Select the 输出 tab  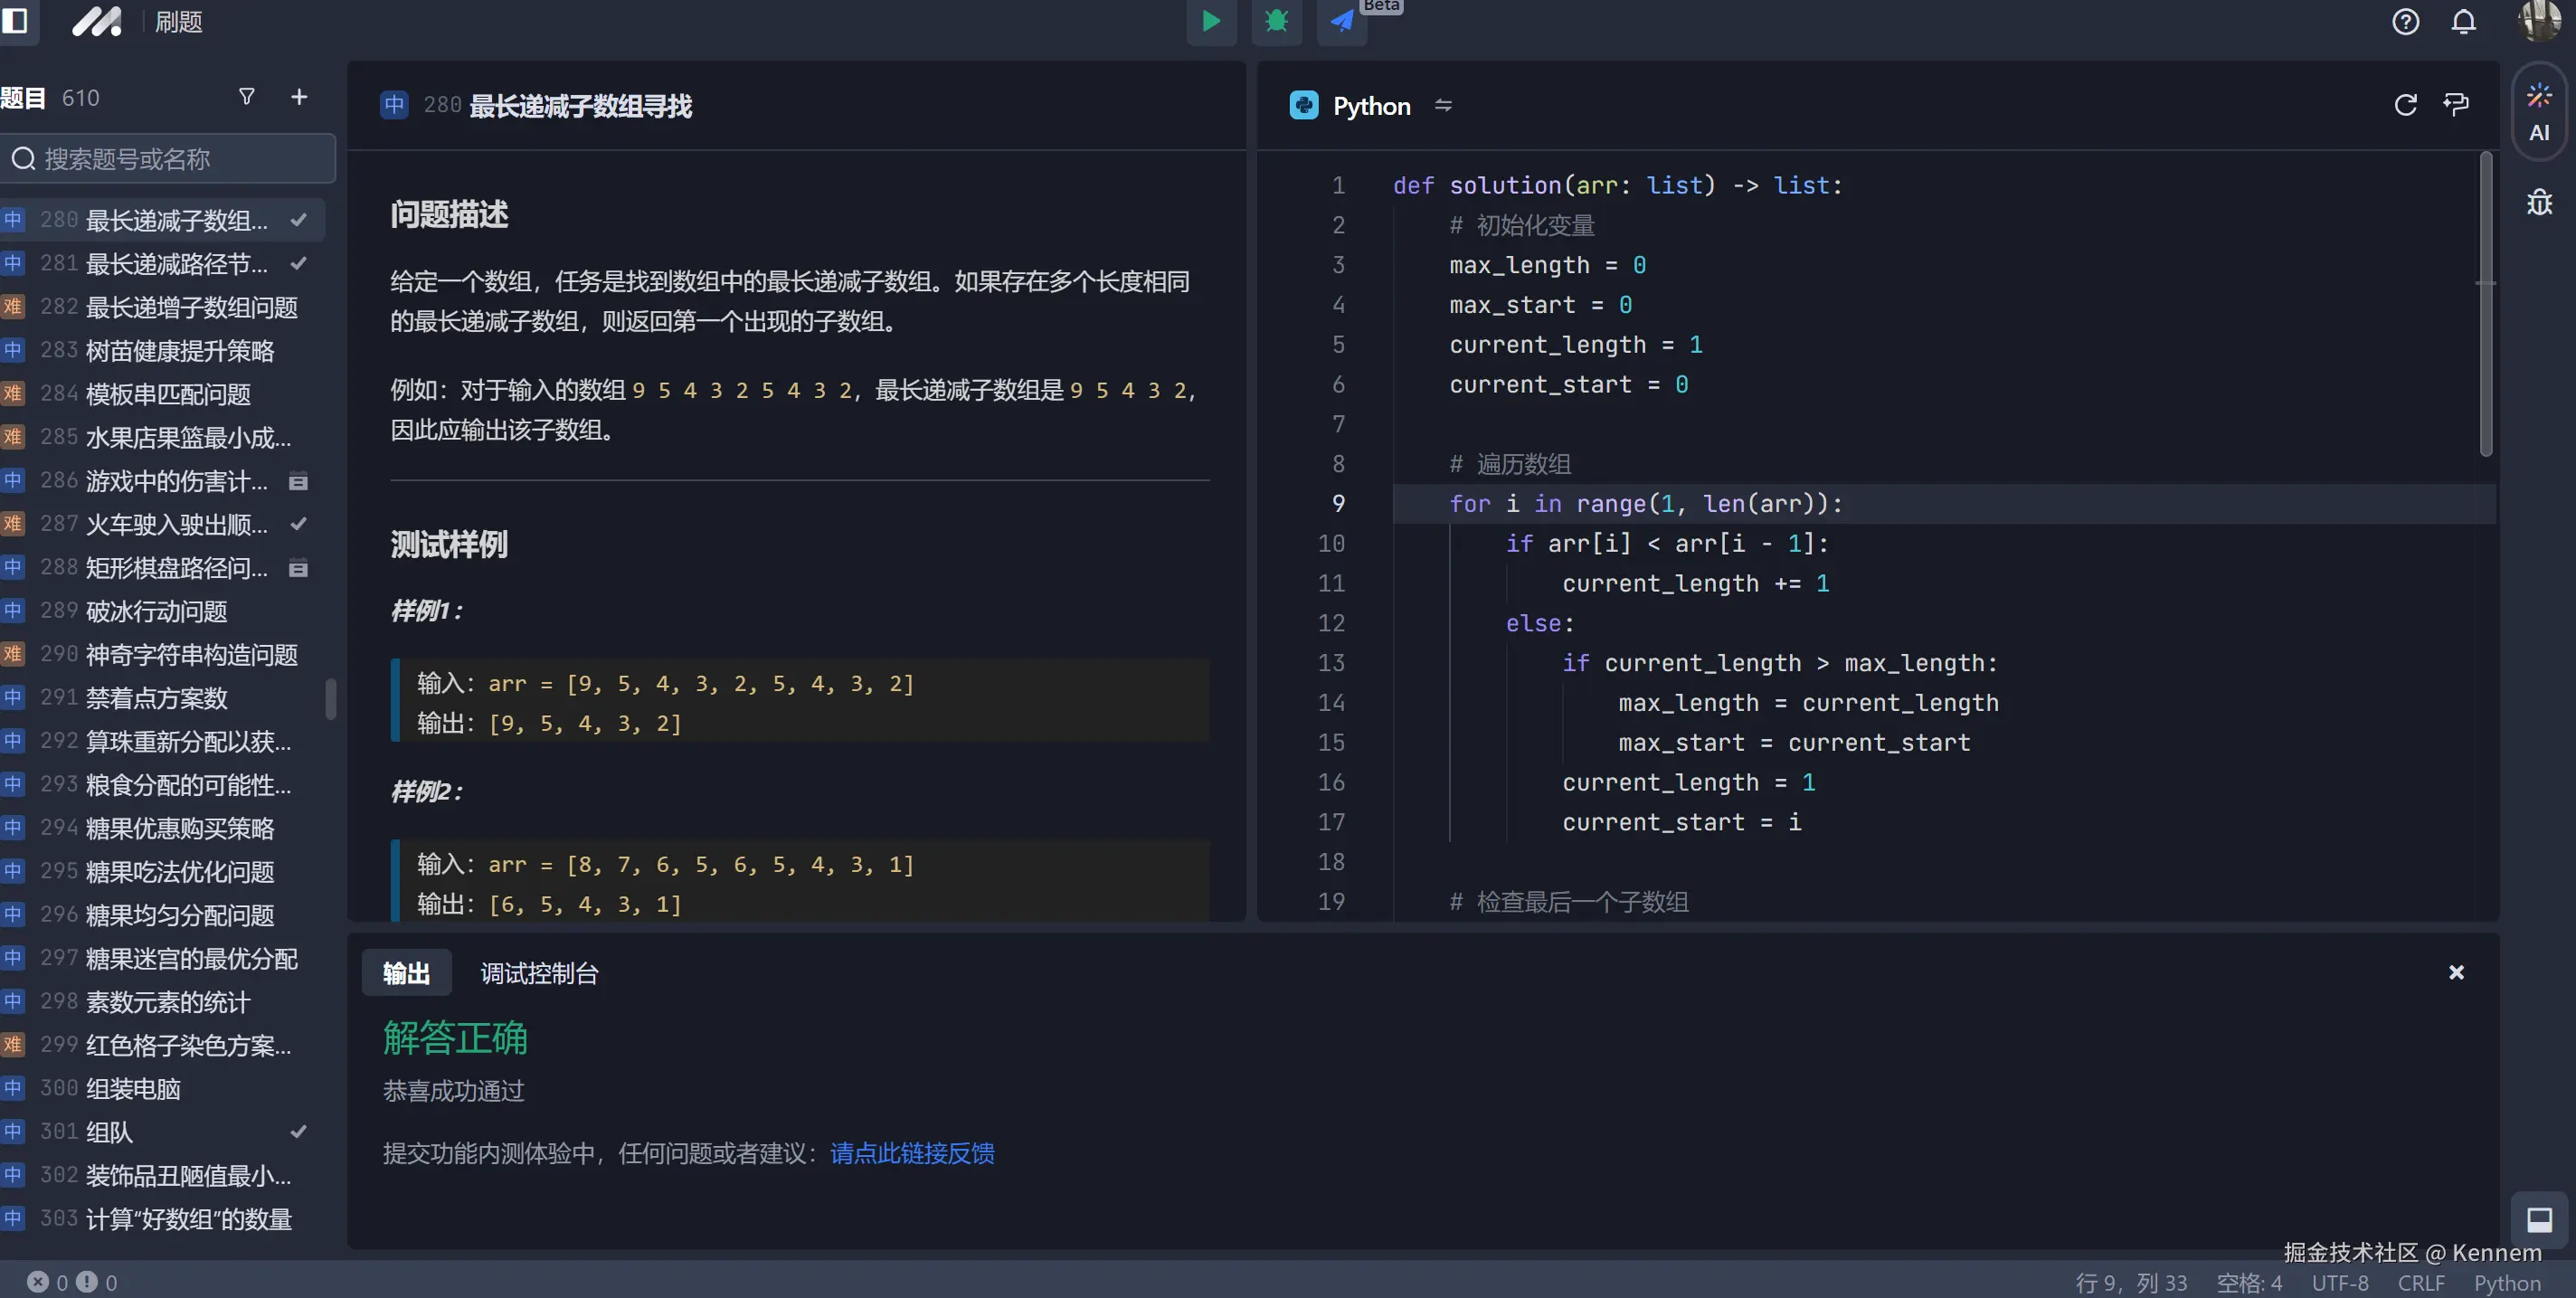406,973
